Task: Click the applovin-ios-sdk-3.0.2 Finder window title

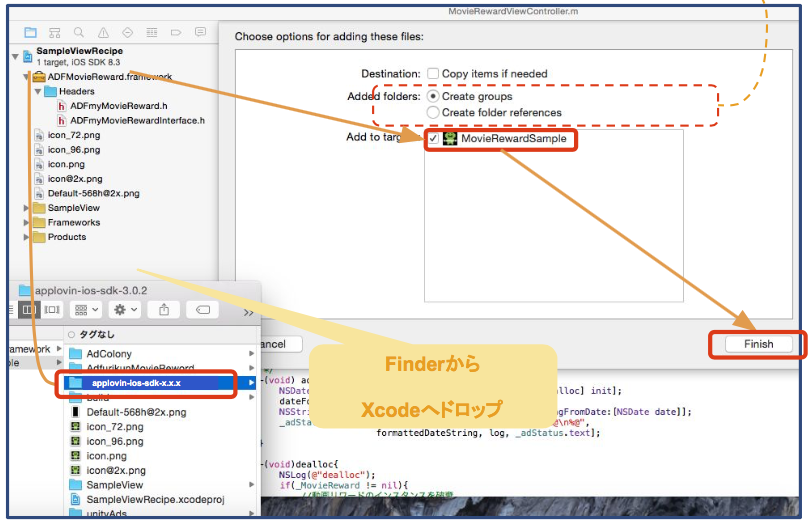Action: pyautogui.click(x=90, y=290)
